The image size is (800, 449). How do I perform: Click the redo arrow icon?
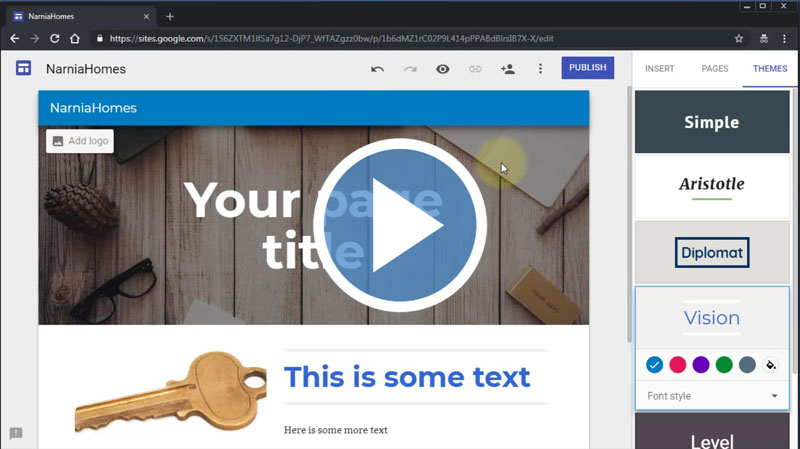click(x=410, y=69)
